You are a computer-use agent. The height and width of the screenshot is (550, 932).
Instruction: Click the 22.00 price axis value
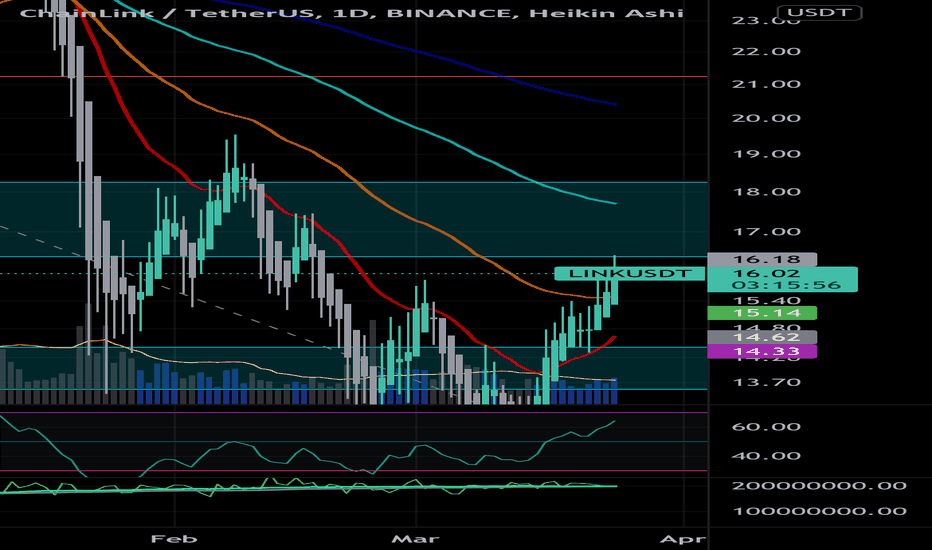point(766,51)
